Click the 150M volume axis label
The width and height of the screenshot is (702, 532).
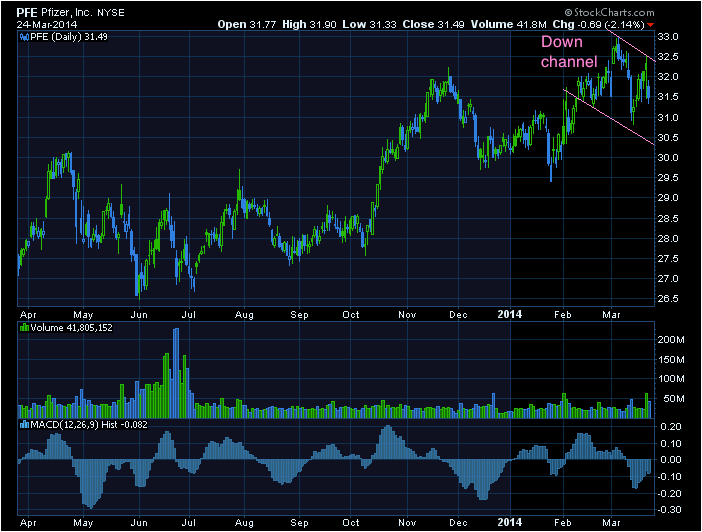(x=671, y=360)
